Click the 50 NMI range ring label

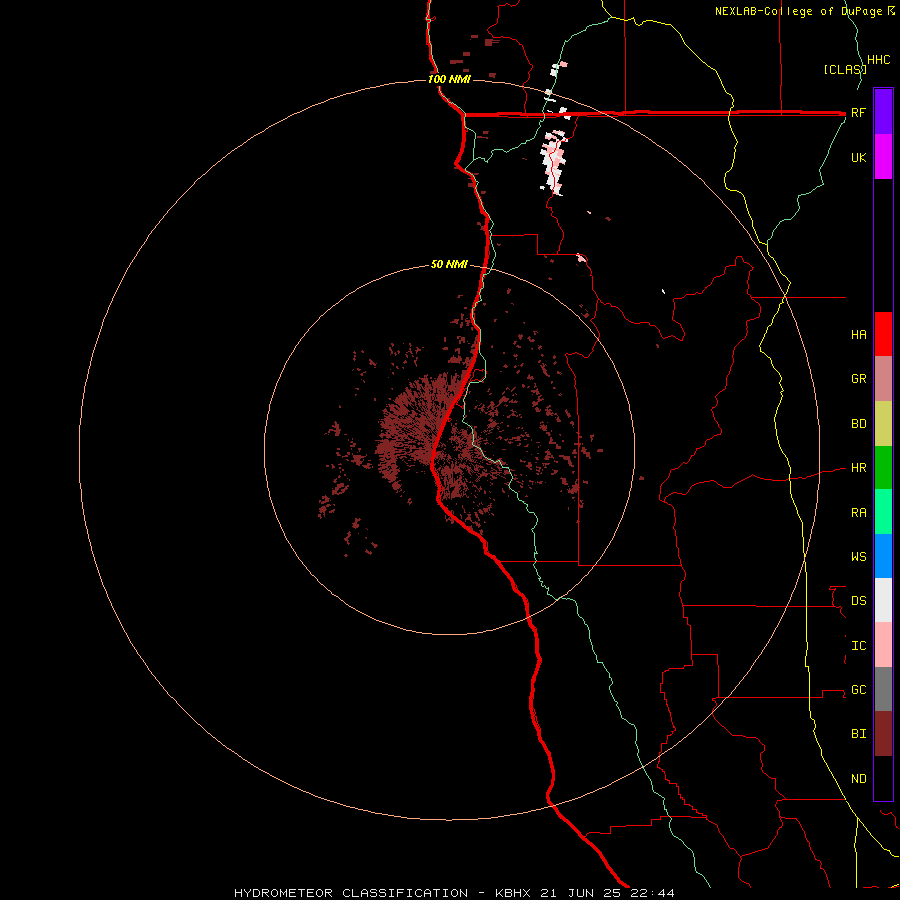[x=449, y=264]
